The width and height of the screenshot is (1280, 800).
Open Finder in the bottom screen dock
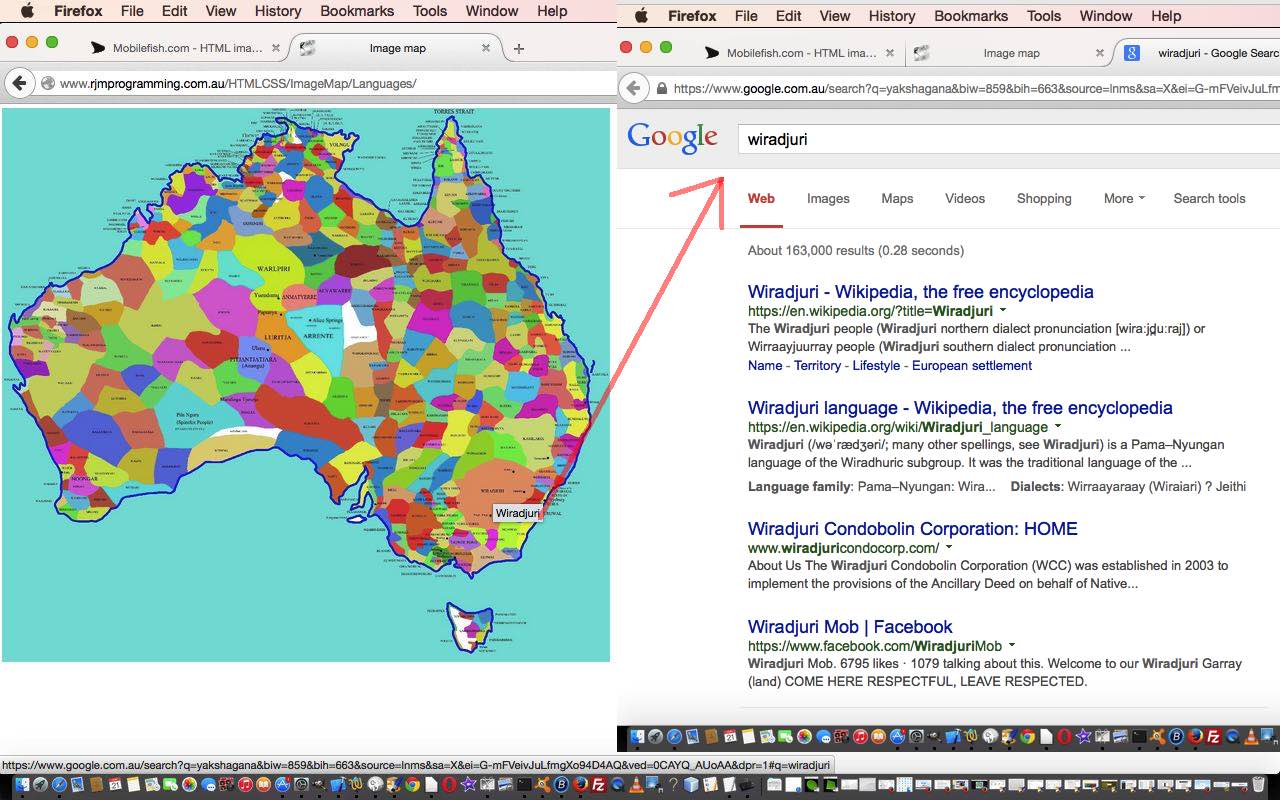(22, 785)
